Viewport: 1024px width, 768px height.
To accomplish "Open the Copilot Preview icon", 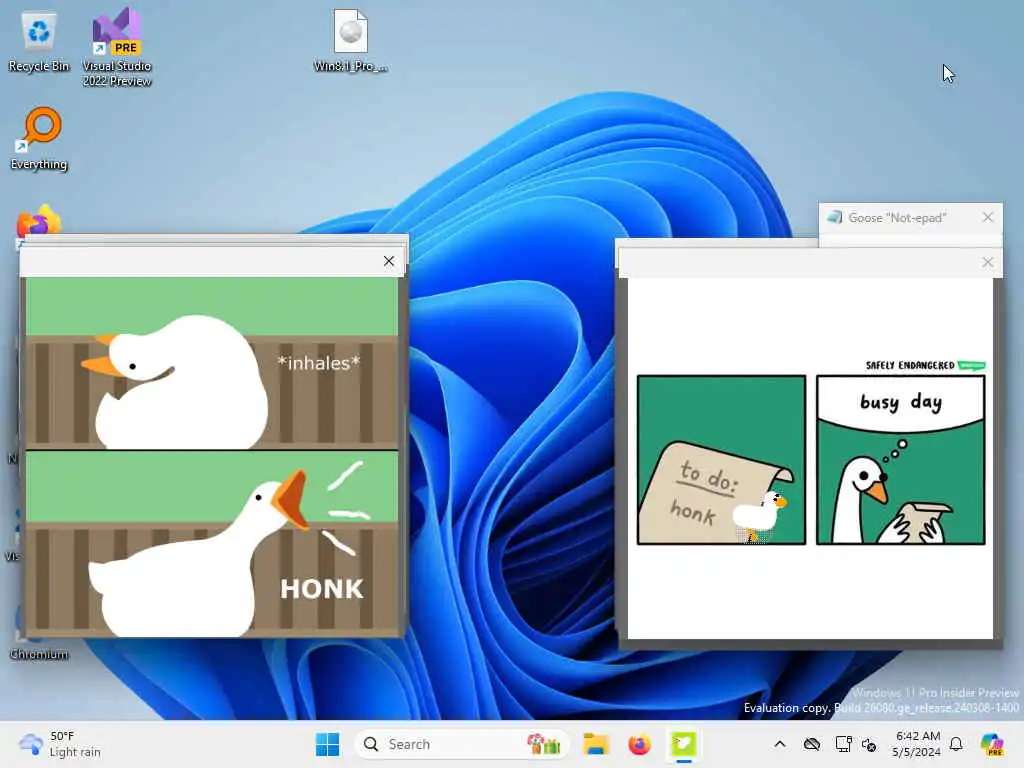I will click(x=992, y=744).
